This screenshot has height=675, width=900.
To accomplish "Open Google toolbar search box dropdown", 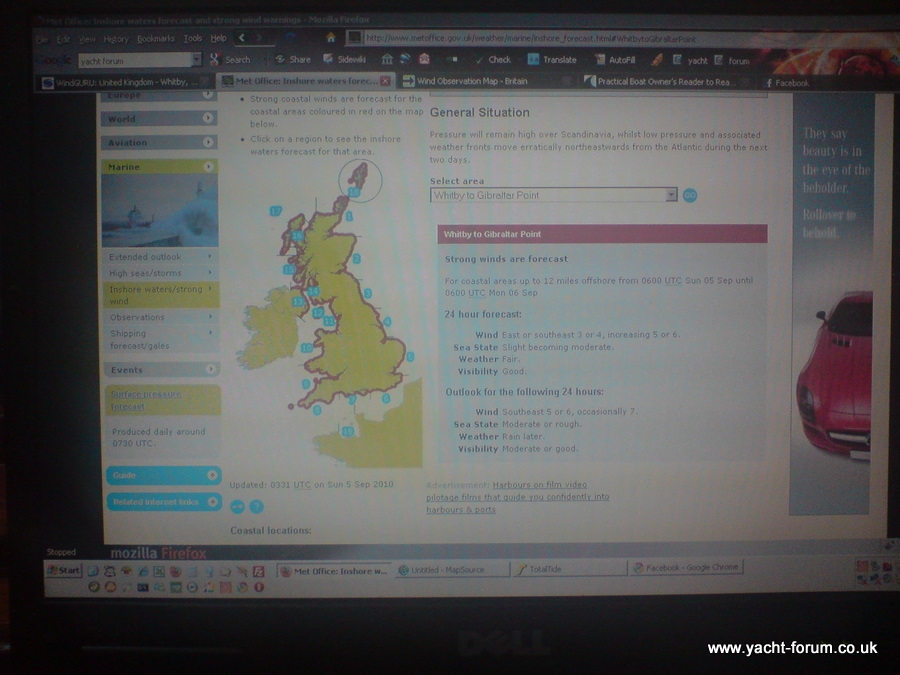I will (197, 59).
